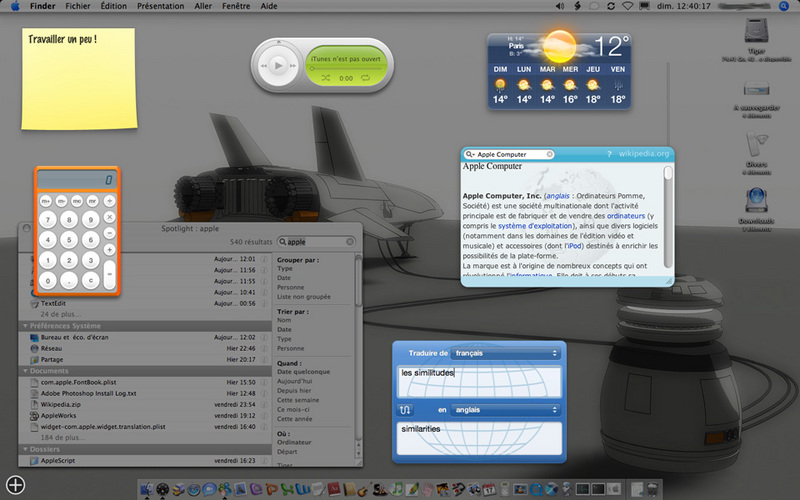Swap languages in the translation widget
This screenshot has height=500, width=800.
tap(405, 410)
